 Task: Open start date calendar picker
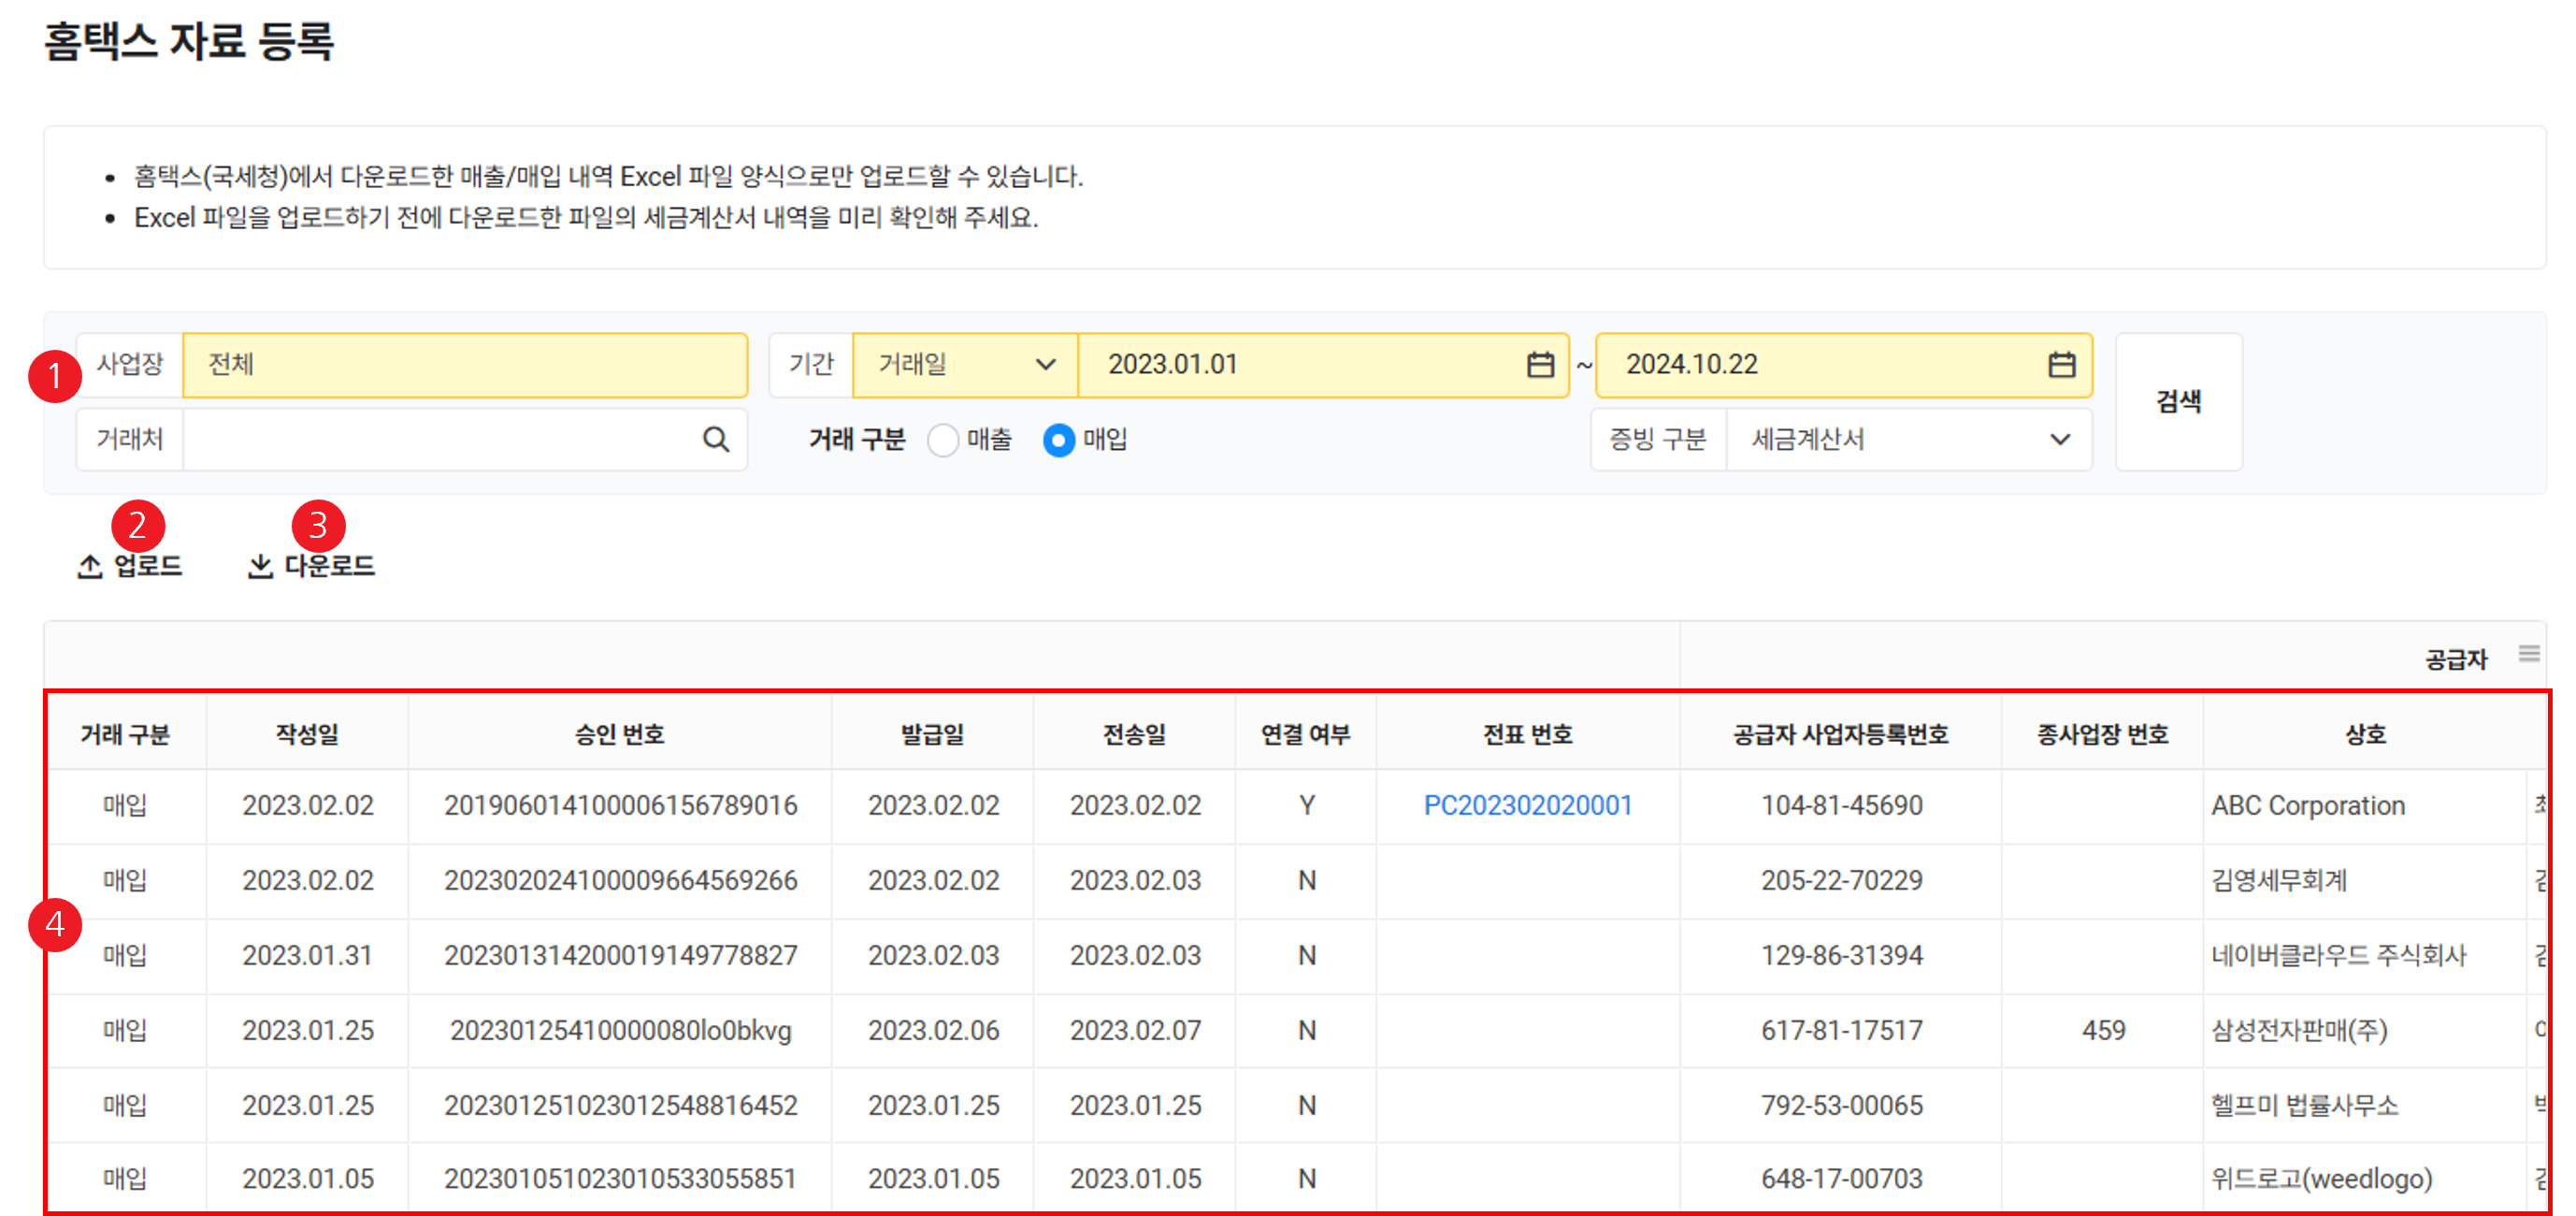(1540, 365)
